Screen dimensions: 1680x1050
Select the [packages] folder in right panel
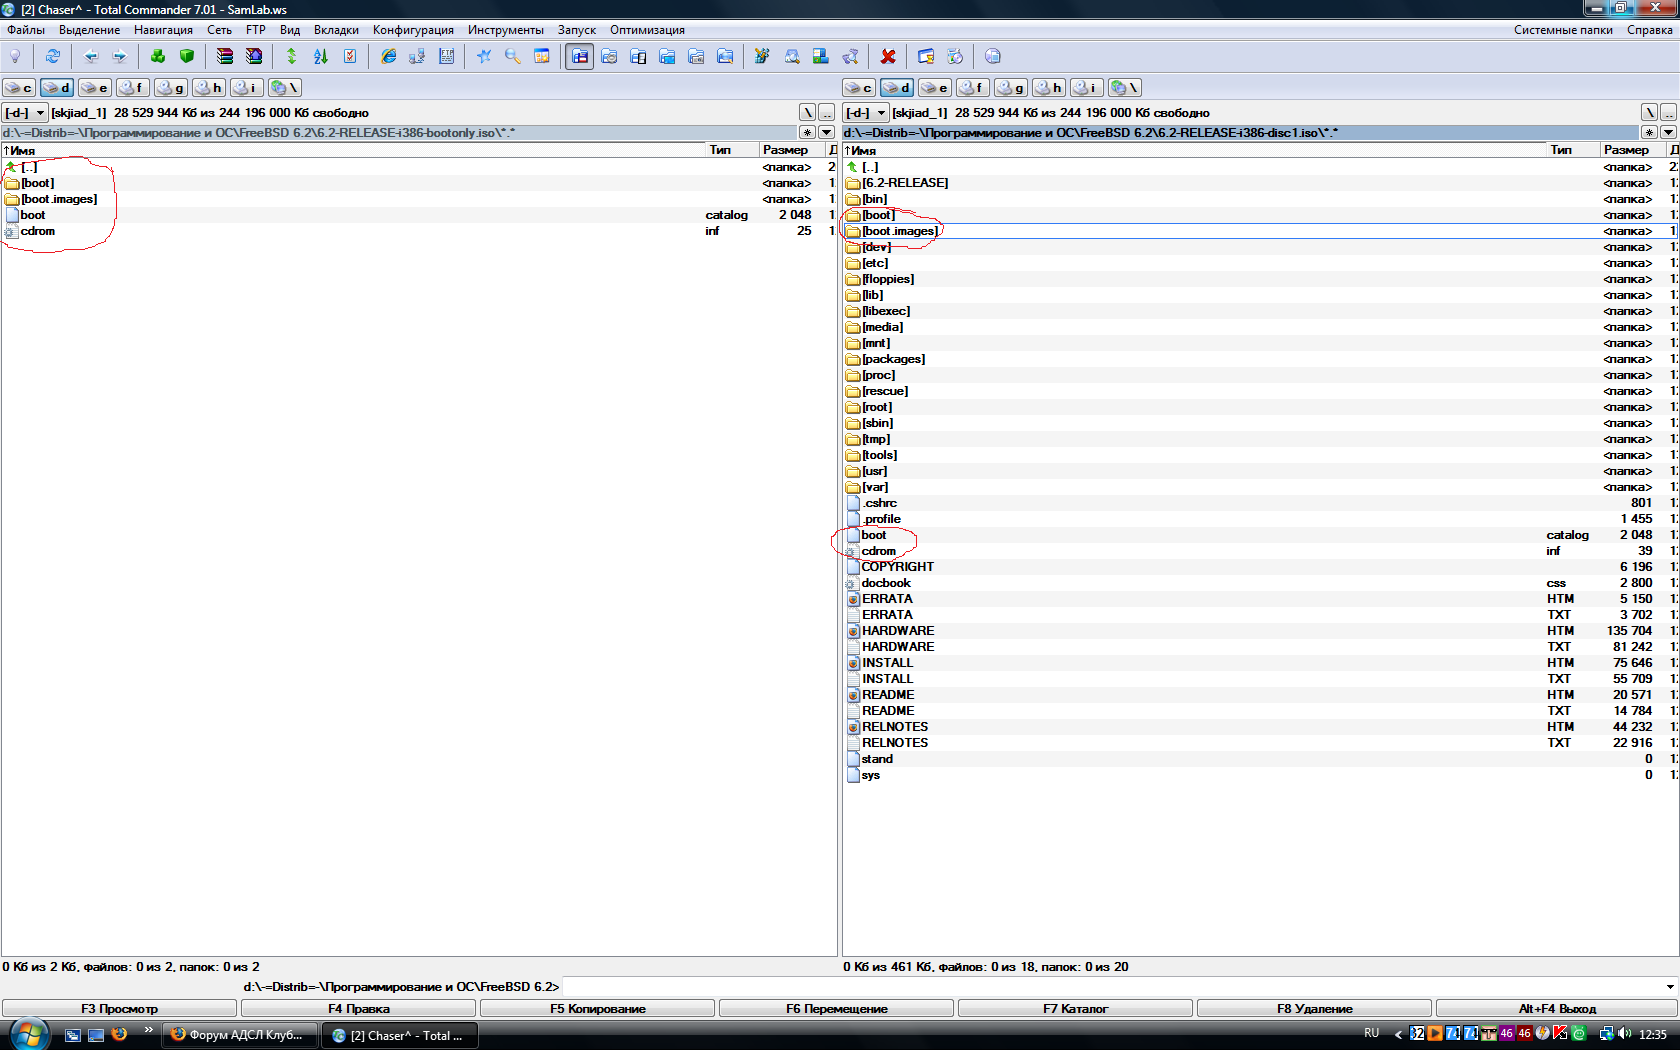[893, 359]
